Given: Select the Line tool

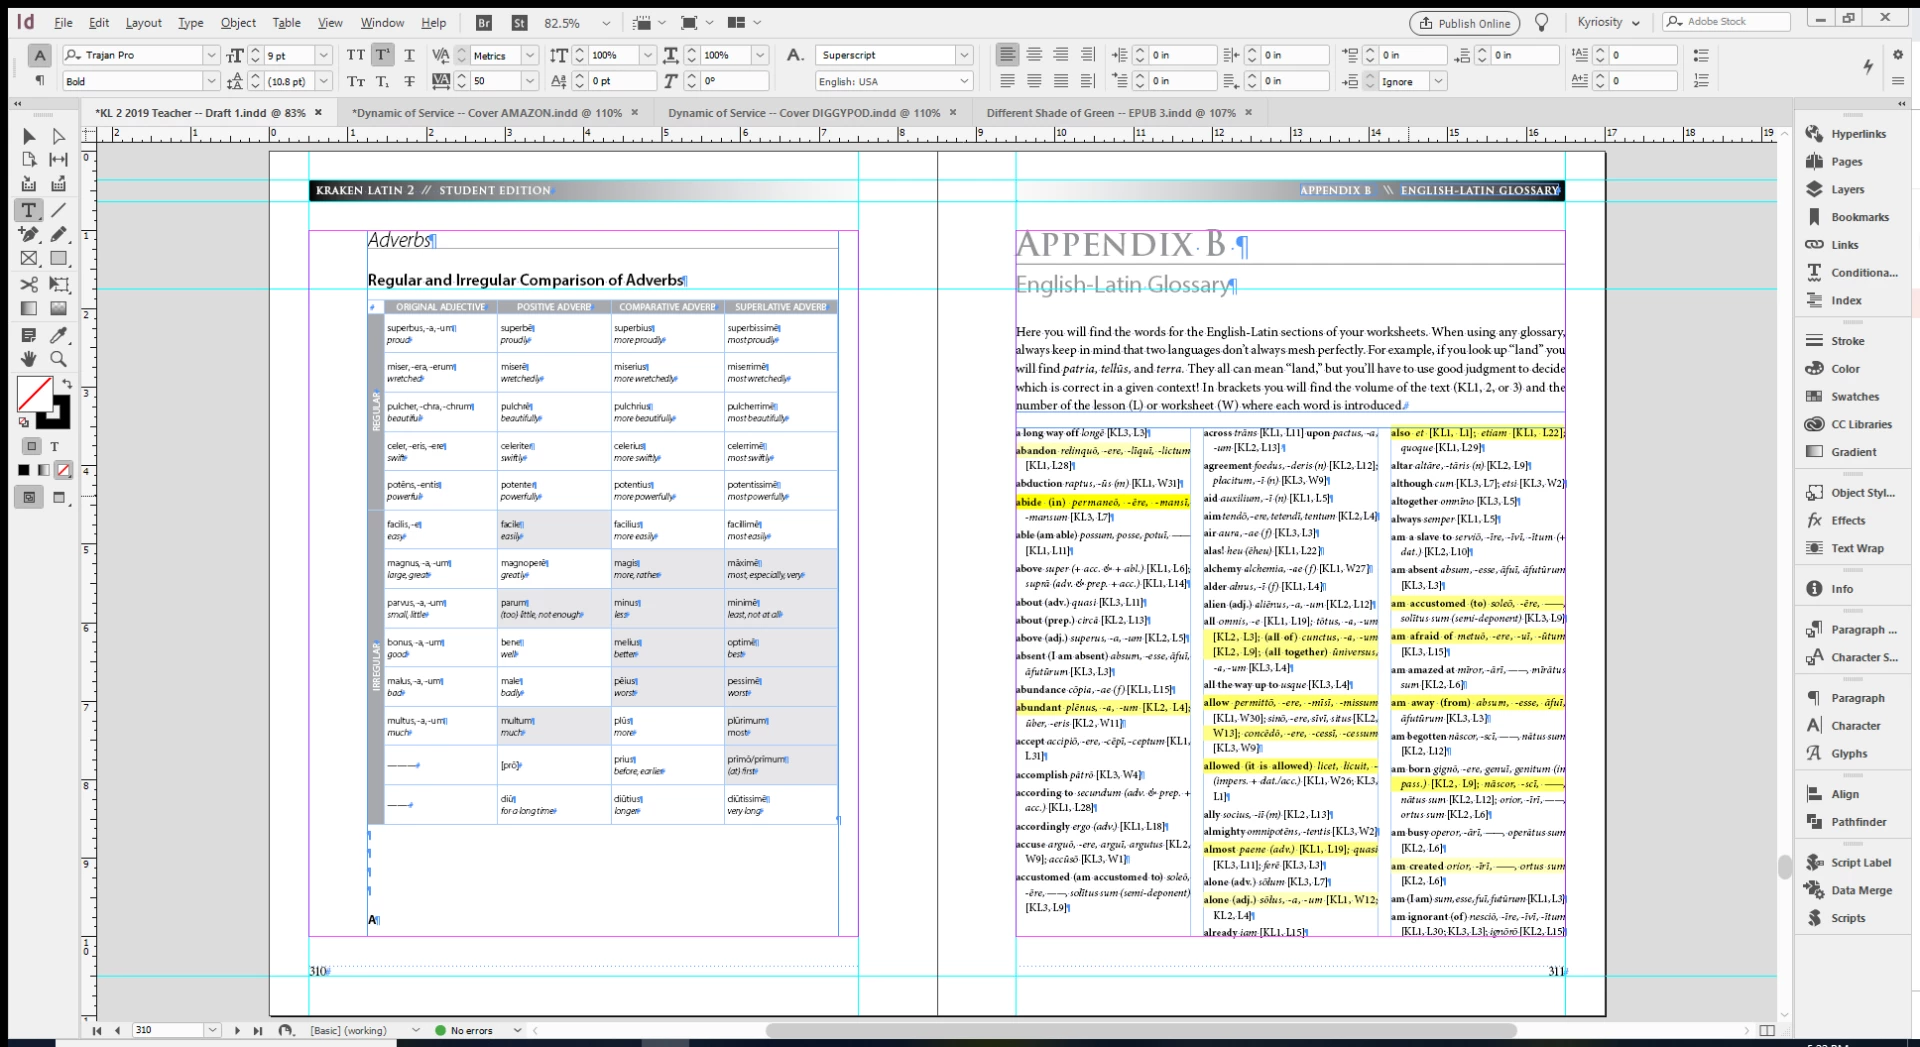Looking at the screenshot, I should (x=59, y=210).
